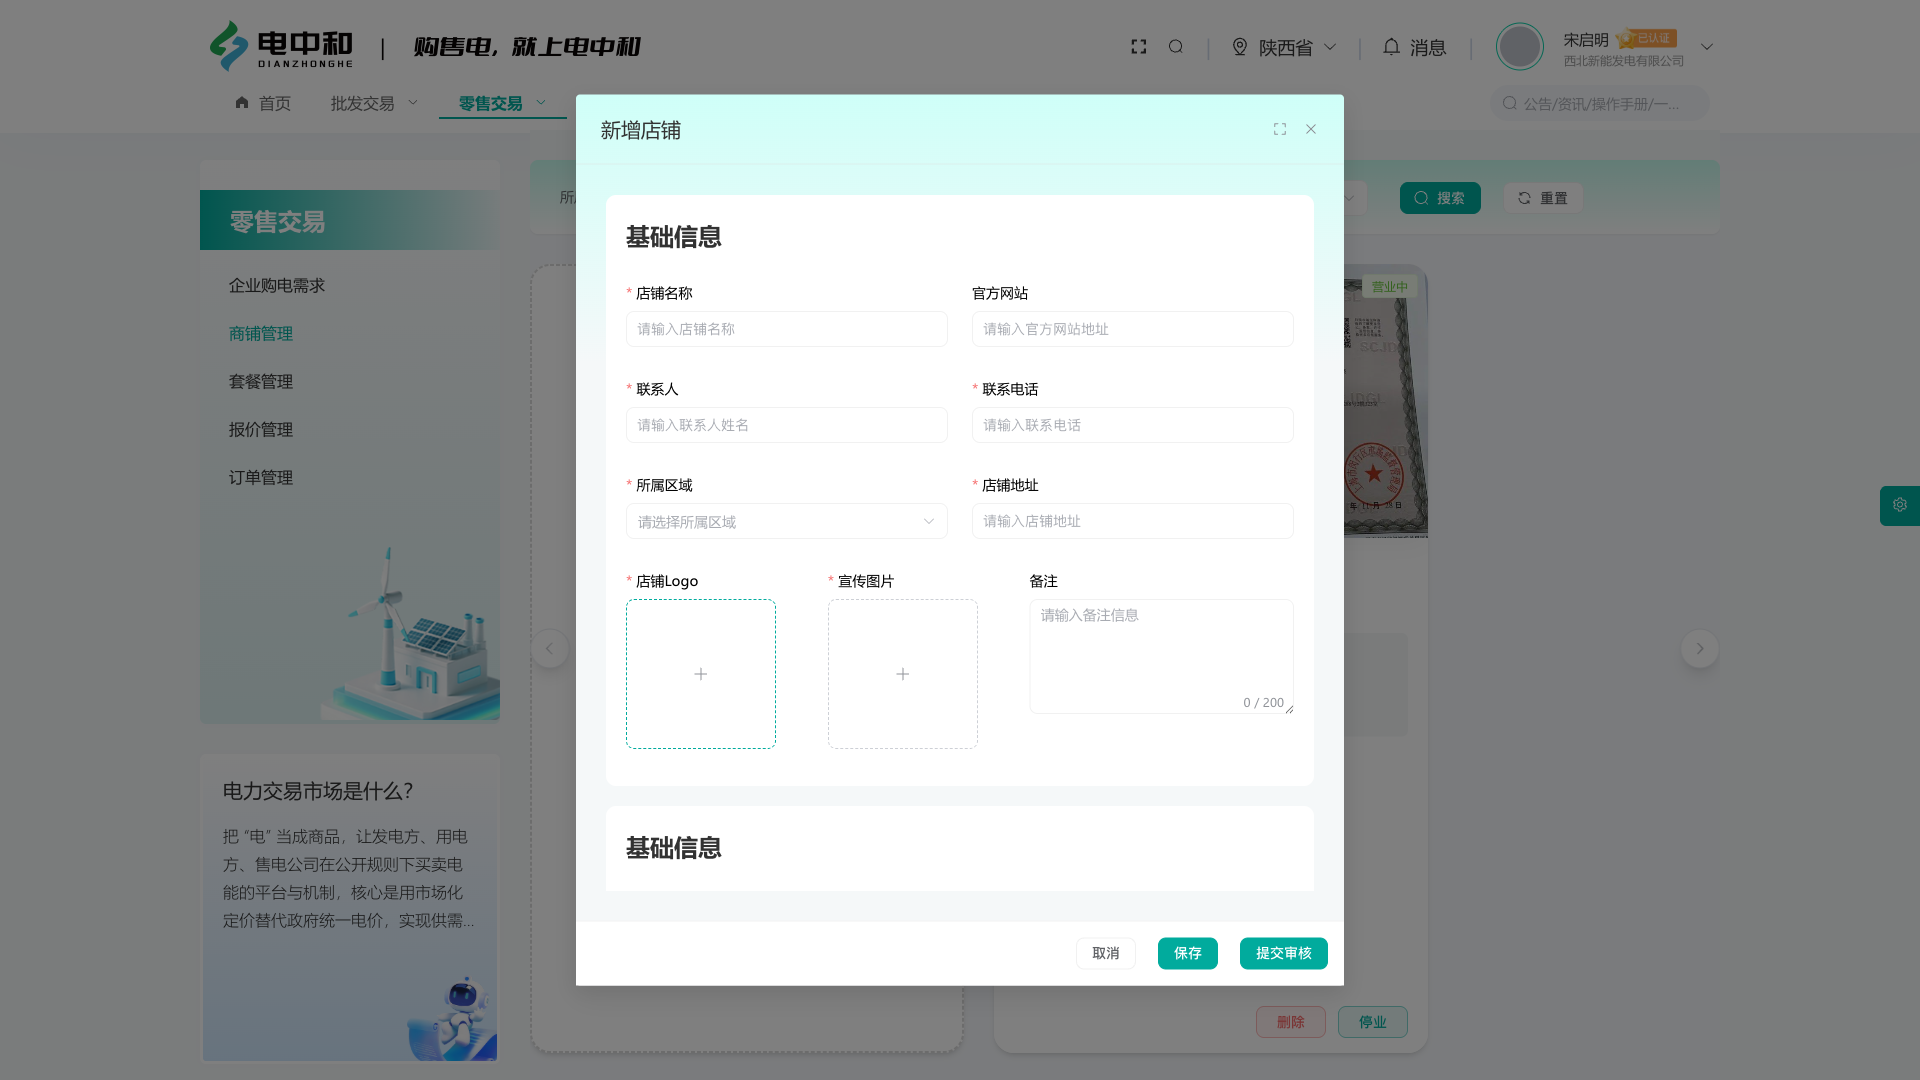Go to the 首页 tab
The image size is (1920, 1080).
tap(263, 104)
